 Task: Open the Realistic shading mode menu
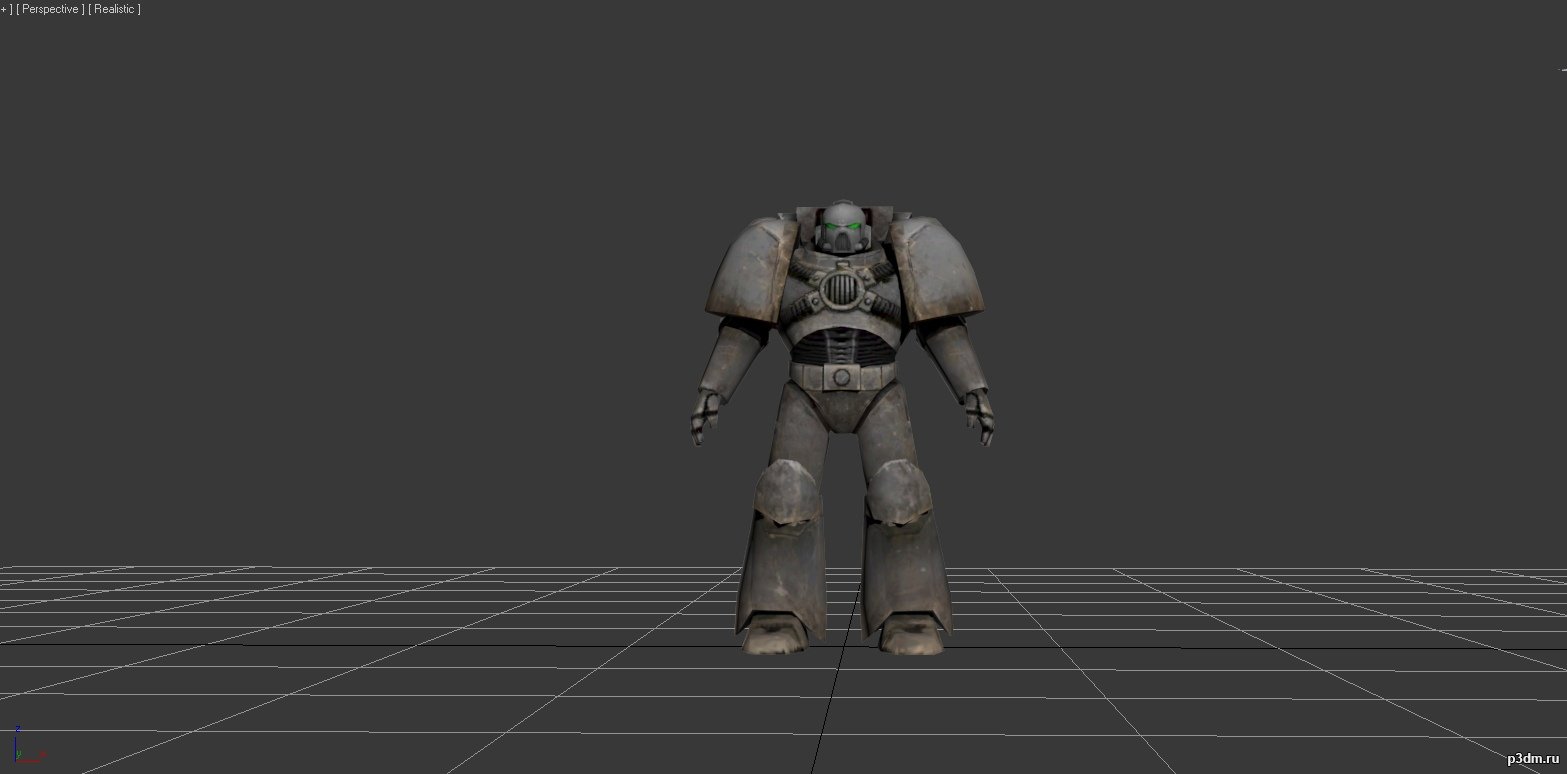pyautogui.click(x=114, y=9)
